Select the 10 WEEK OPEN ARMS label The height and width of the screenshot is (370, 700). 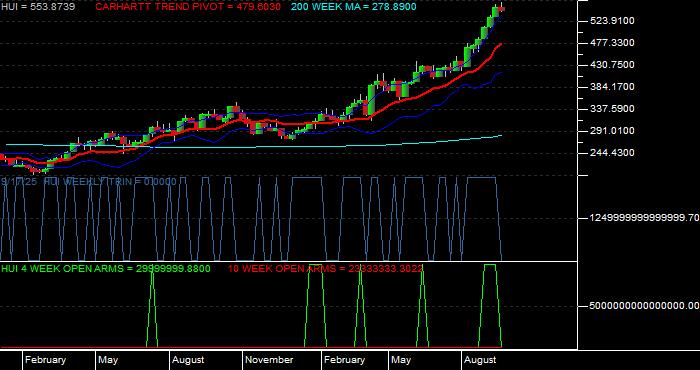[325, 268]
